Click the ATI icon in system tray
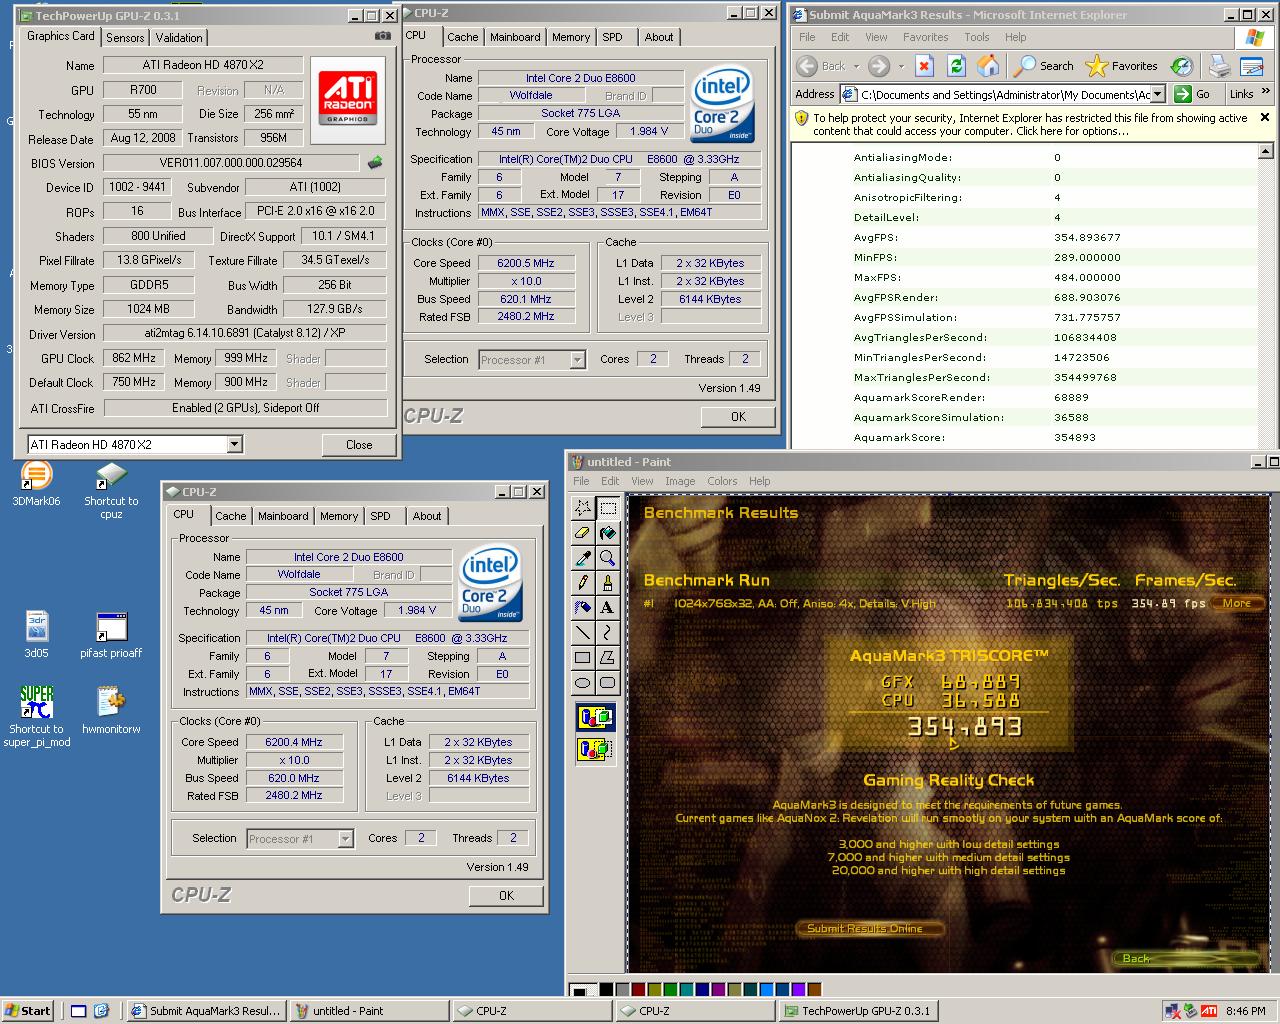Image resolution: width=1280 pixels, height=1024 pixels. [x=1208, y=1010]
